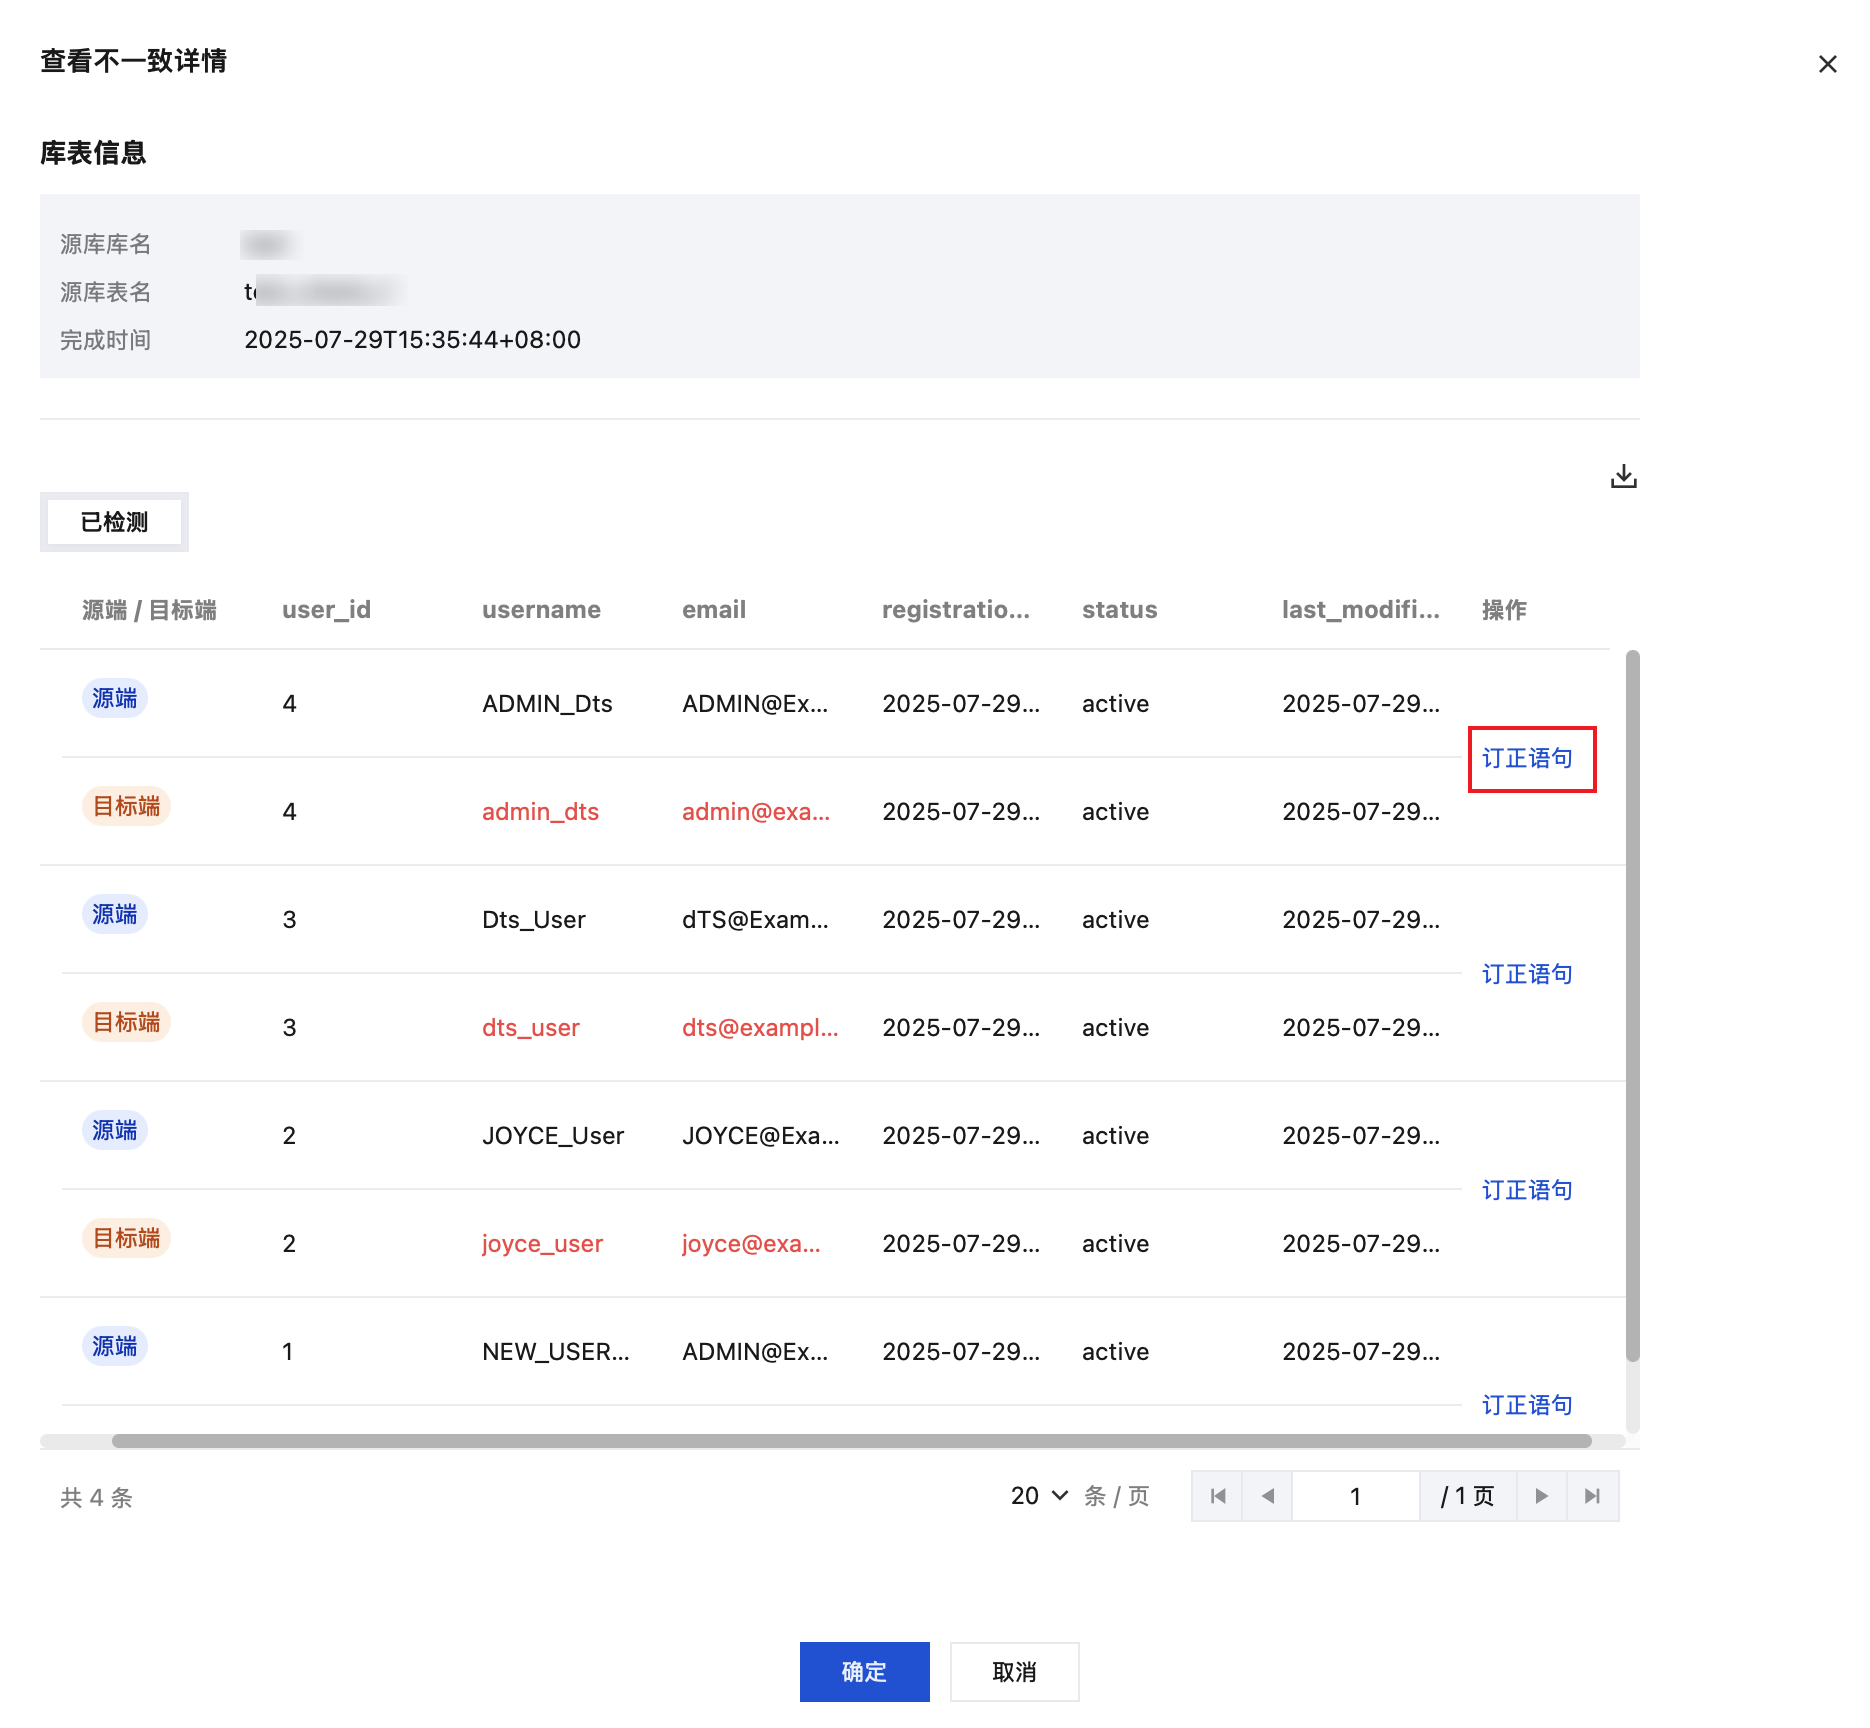Open 订正语句 for user_id 1 row
Image resolution: width=1870 pixels, height=1728 pixels.
pyautogui.click(x=1527, y=1406)
